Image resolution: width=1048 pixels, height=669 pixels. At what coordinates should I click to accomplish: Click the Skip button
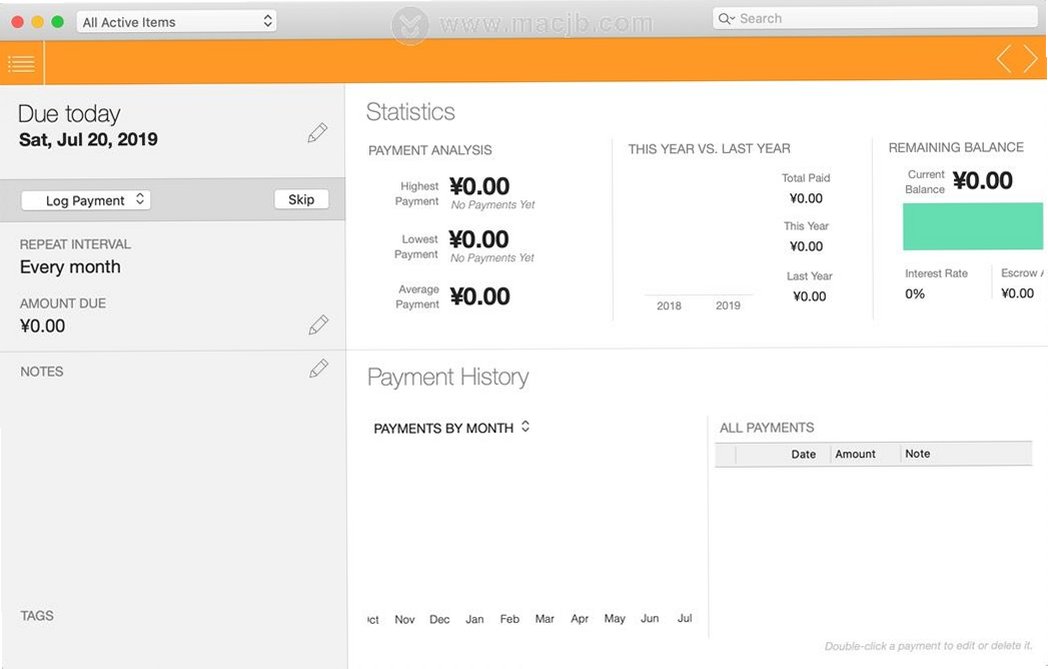click(301, 199)
